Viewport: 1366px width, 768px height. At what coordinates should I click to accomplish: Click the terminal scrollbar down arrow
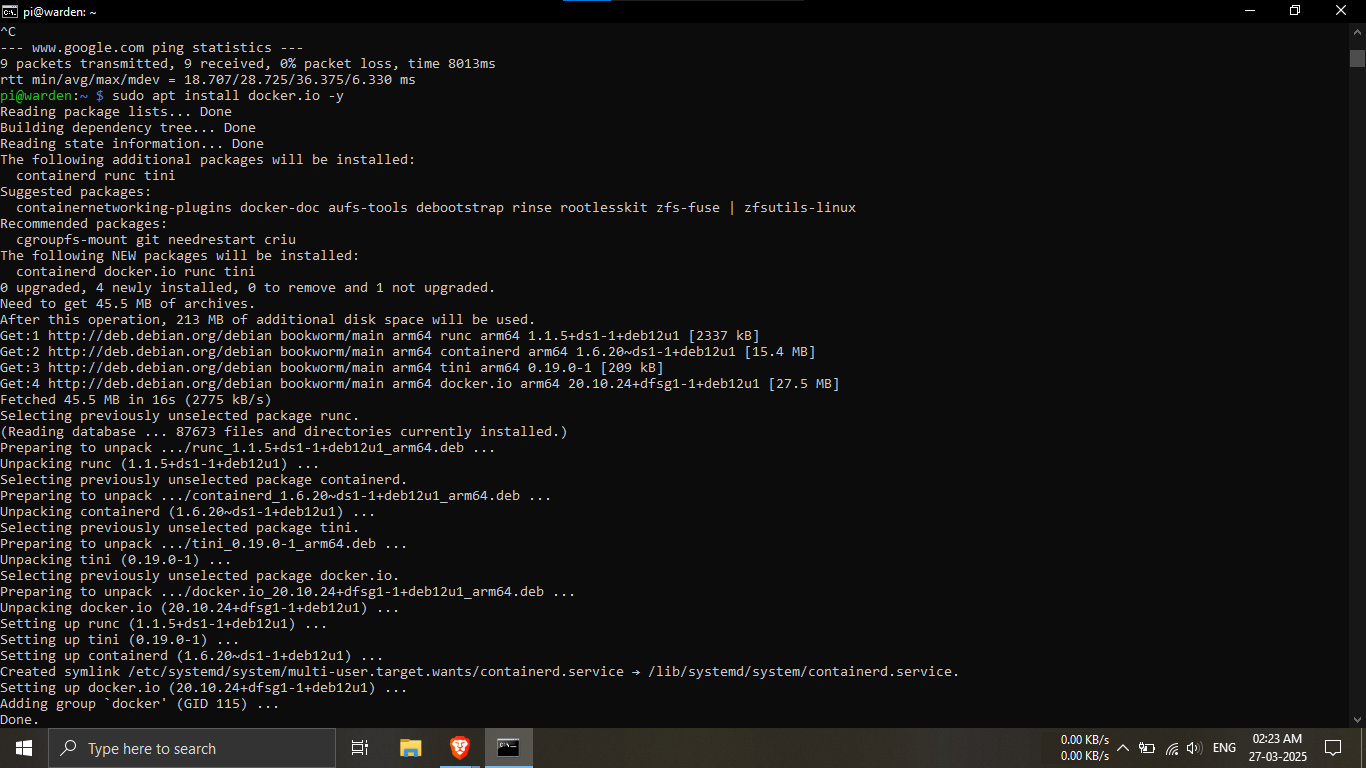pos(1357,719)
